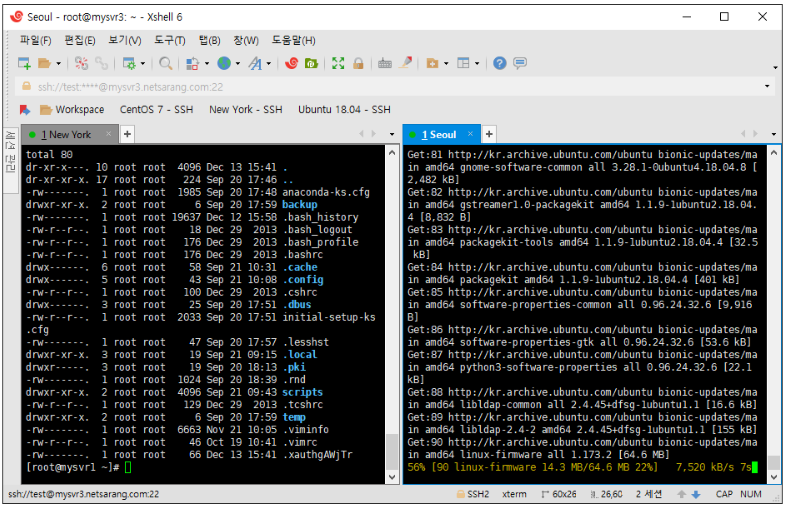Click the xterm status bar entry
788x512 pixels.
(514, 495)
